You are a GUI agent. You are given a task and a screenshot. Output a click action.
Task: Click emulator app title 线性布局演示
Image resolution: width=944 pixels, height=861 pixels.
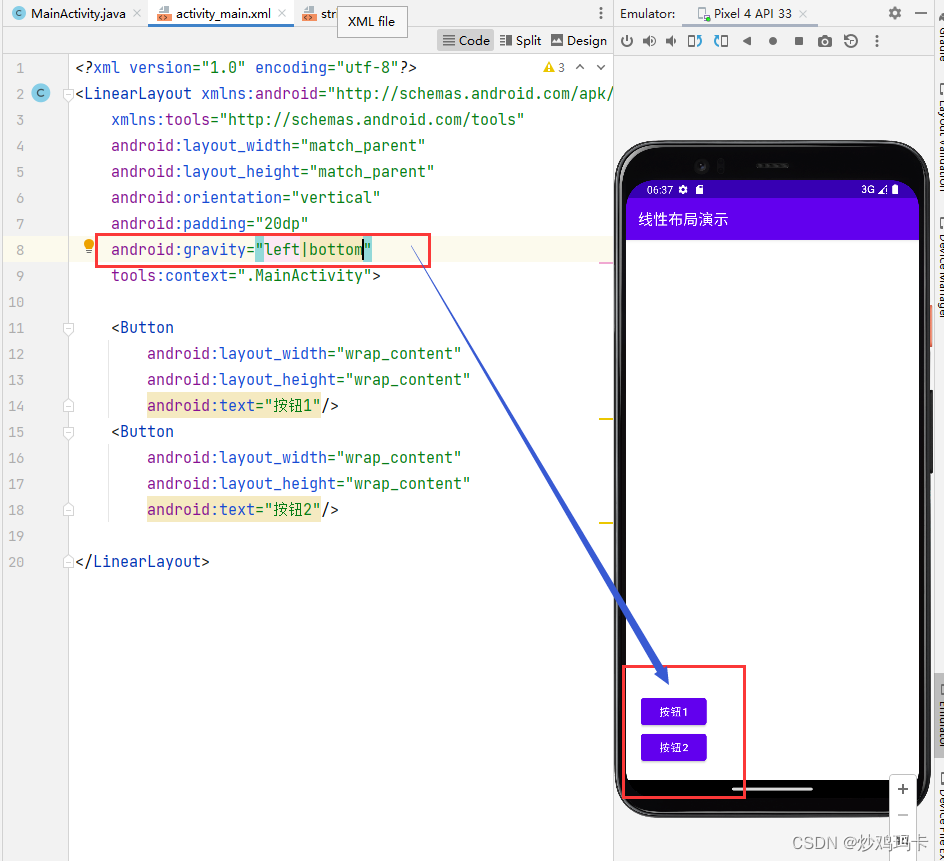pyautogui.click(x=683, y=219)
